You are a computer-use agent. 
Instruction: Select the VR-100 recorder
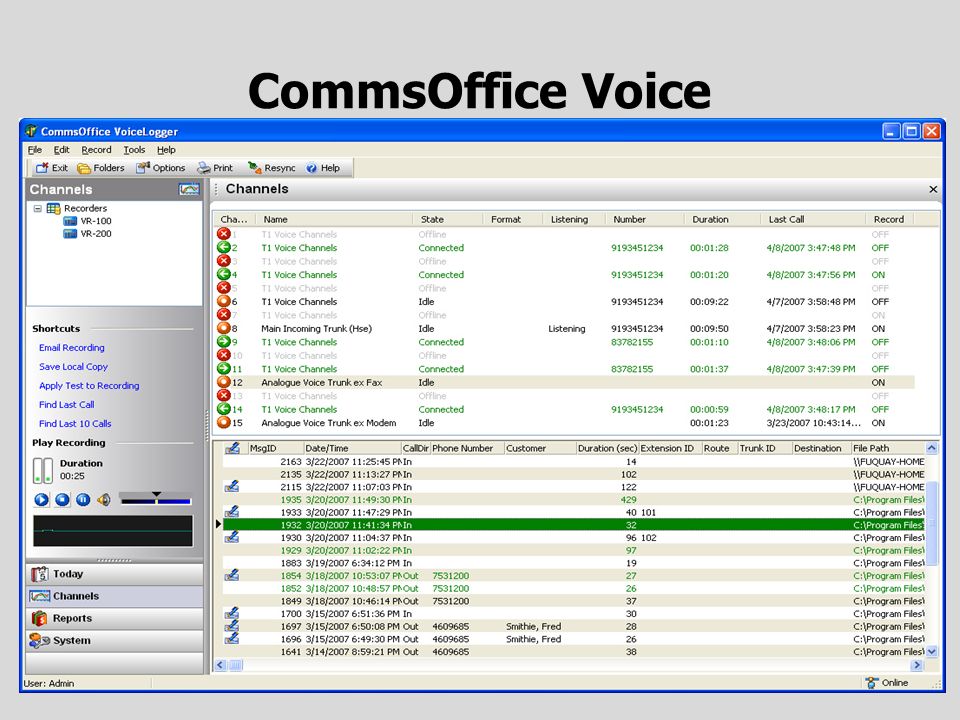pyautogui.click(x=87, y=221)
